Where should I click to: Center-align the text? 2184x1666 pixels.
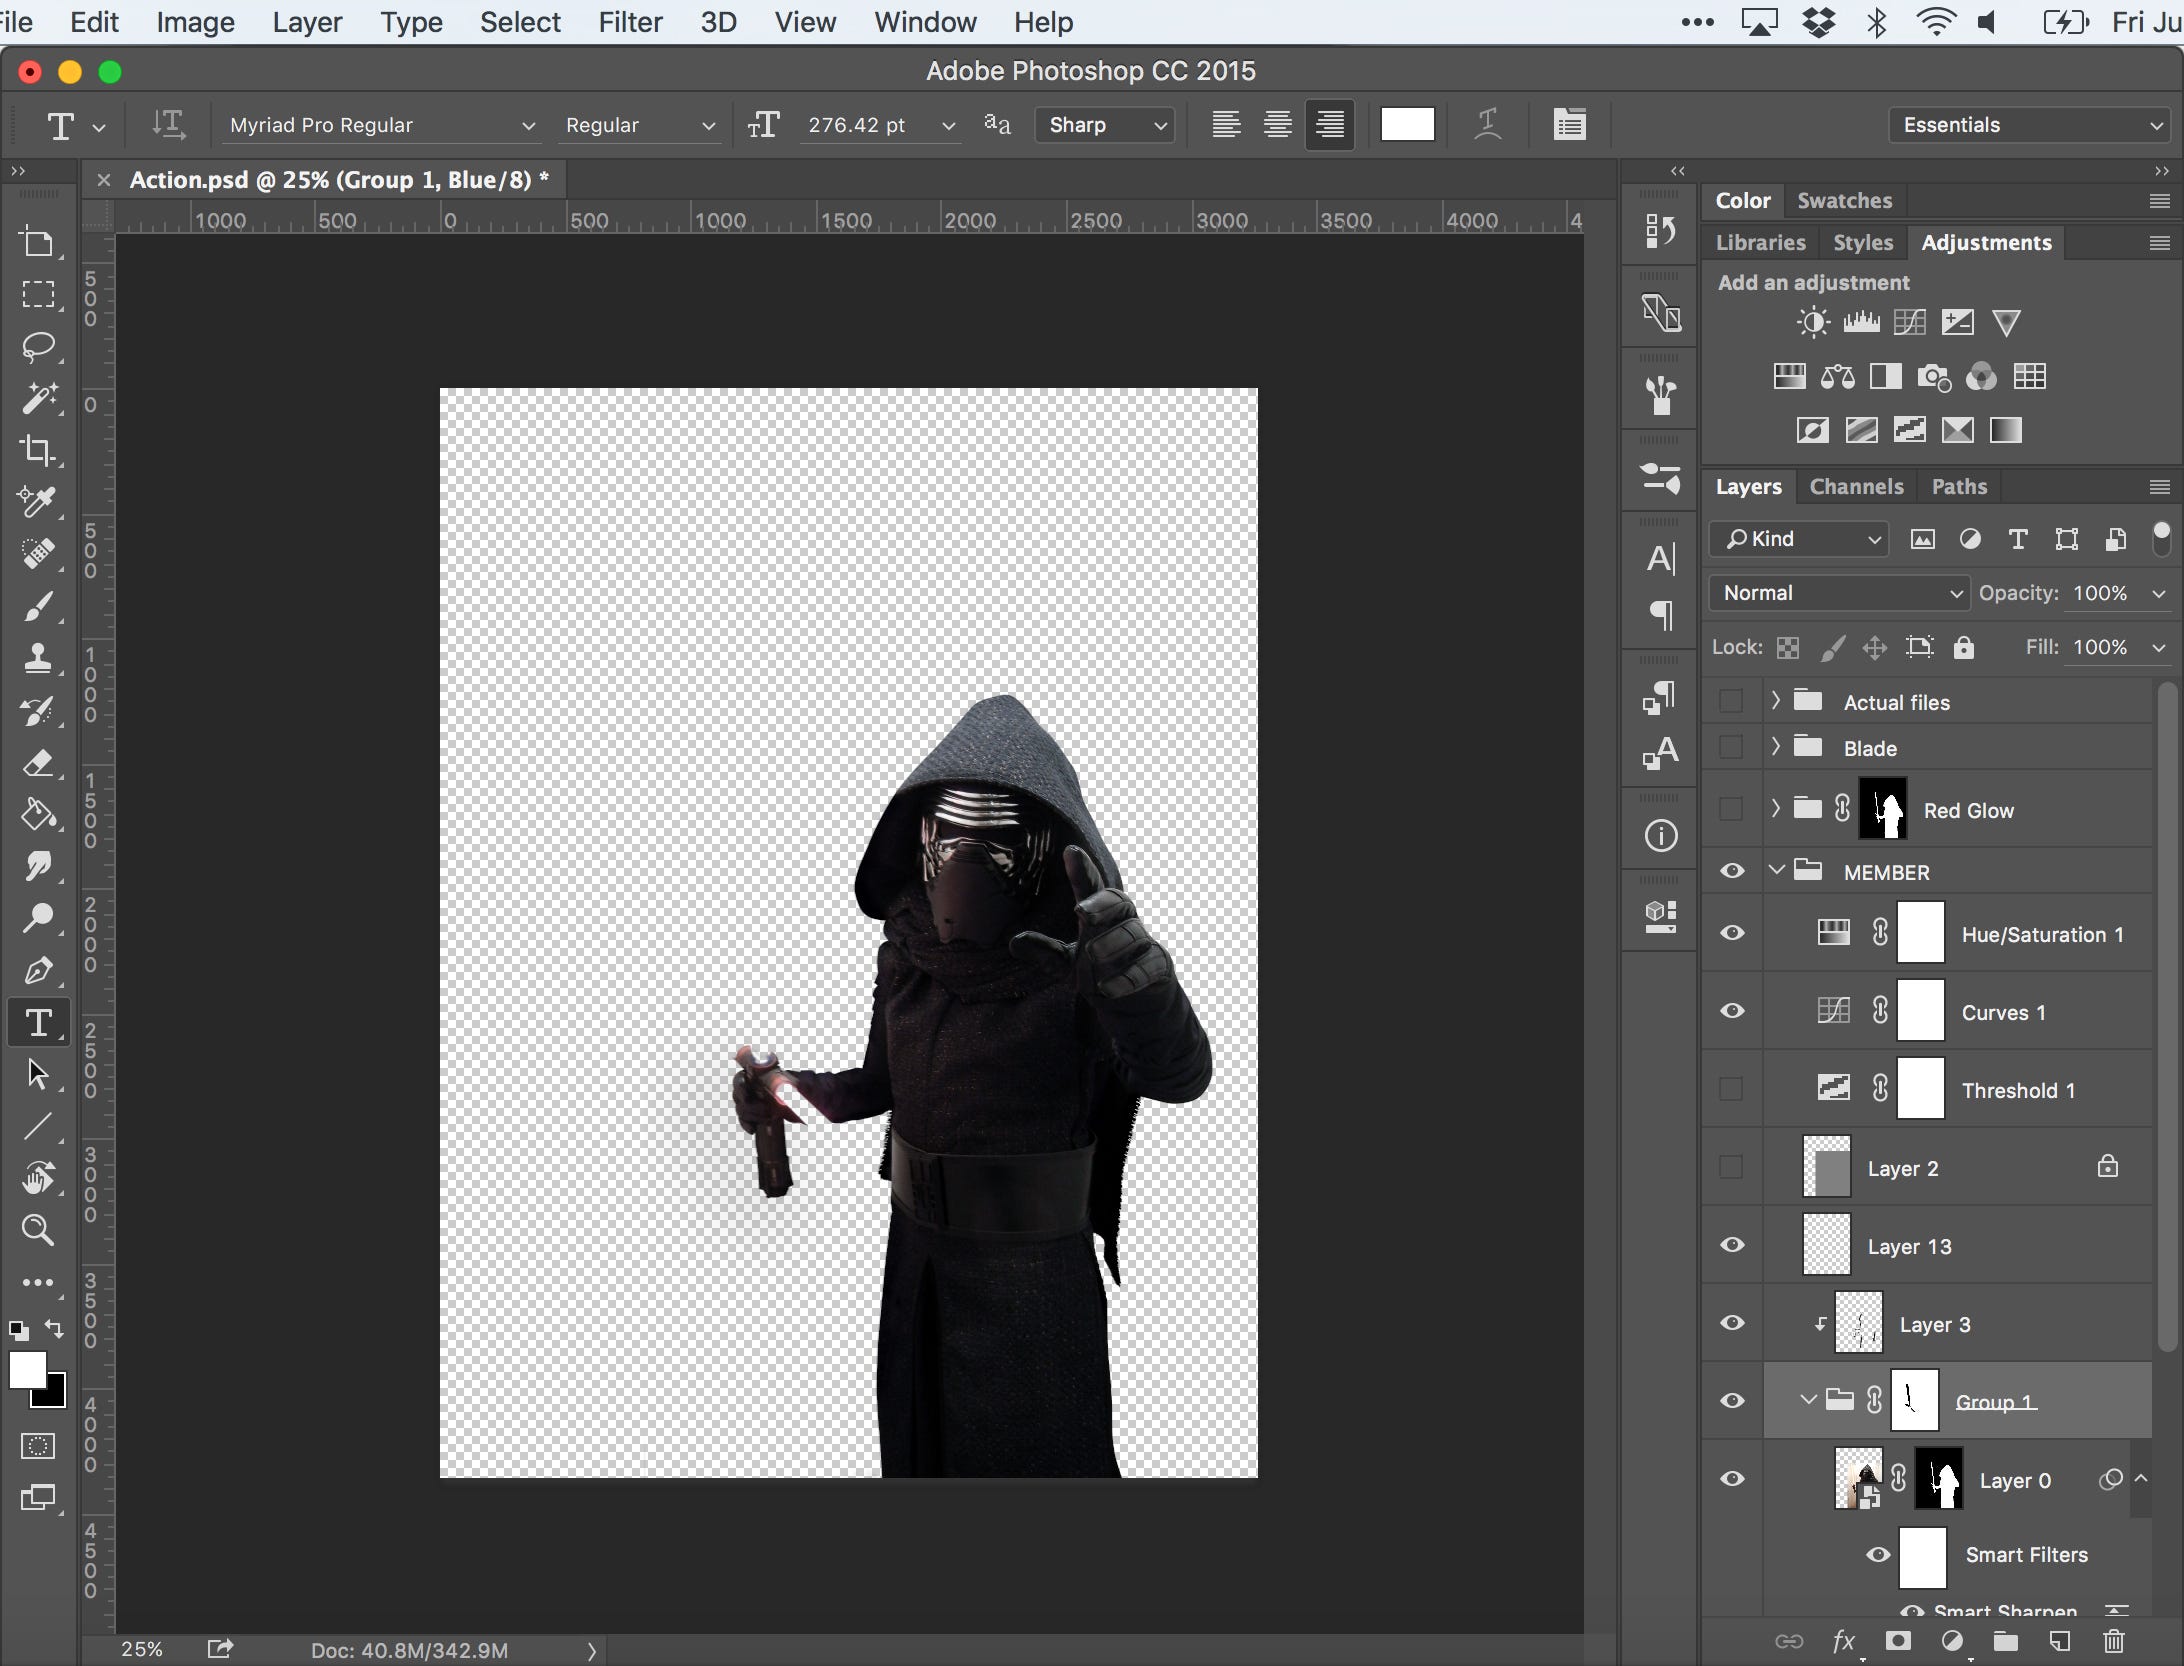(x=1277, y=125)
